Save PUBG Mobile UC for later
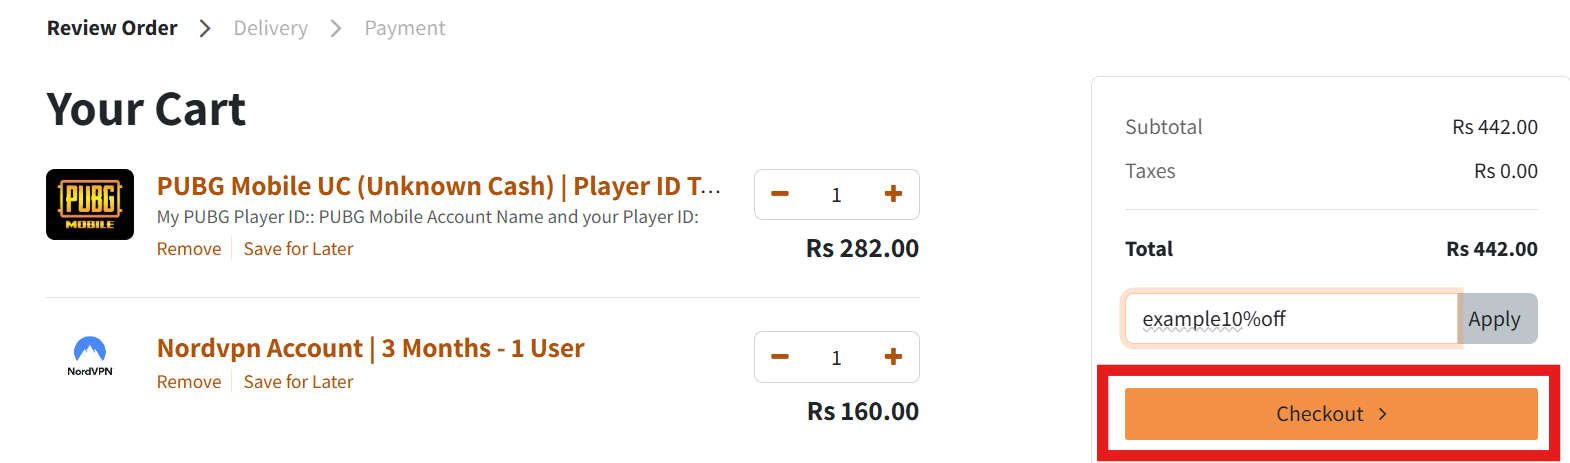Screen dimensions: 1570x463 (x=298, y=249)
